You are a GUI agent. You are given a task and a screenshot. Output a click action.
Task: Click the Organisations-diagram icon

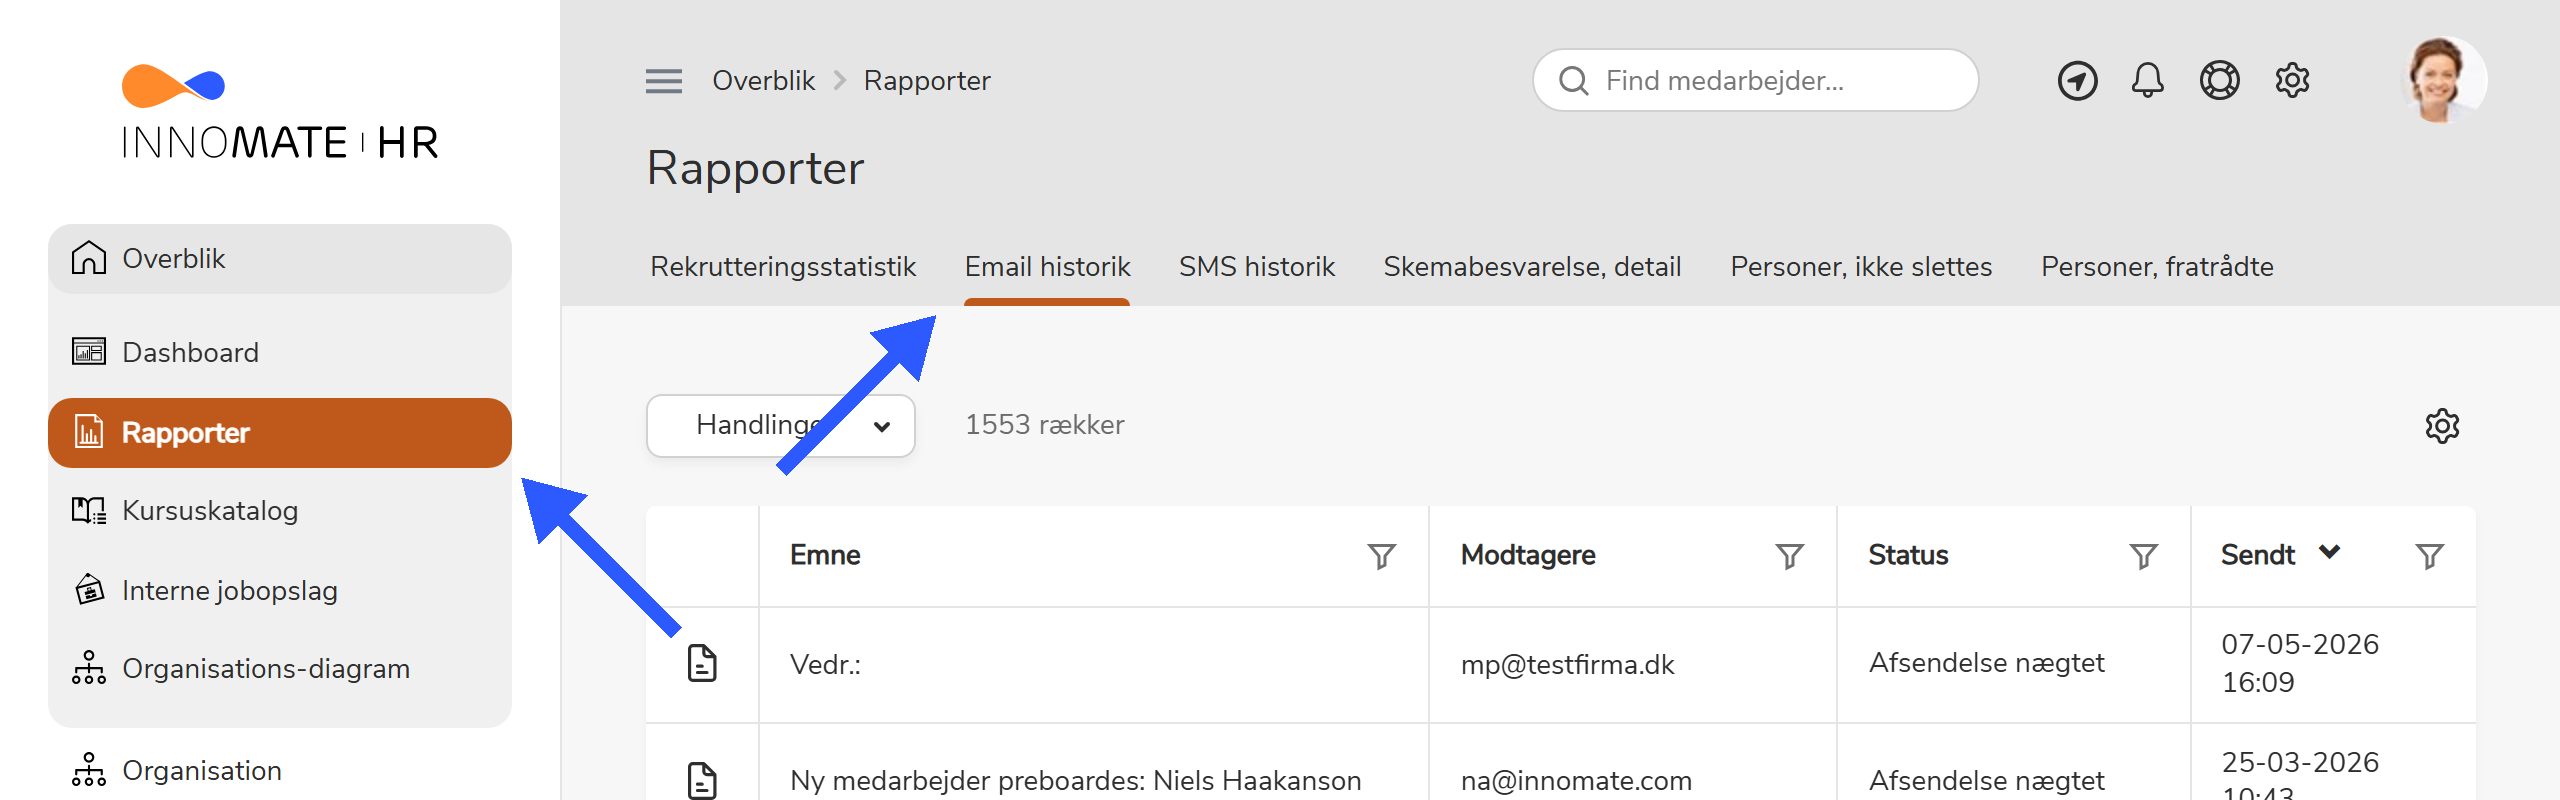click(x=89, y=668)
